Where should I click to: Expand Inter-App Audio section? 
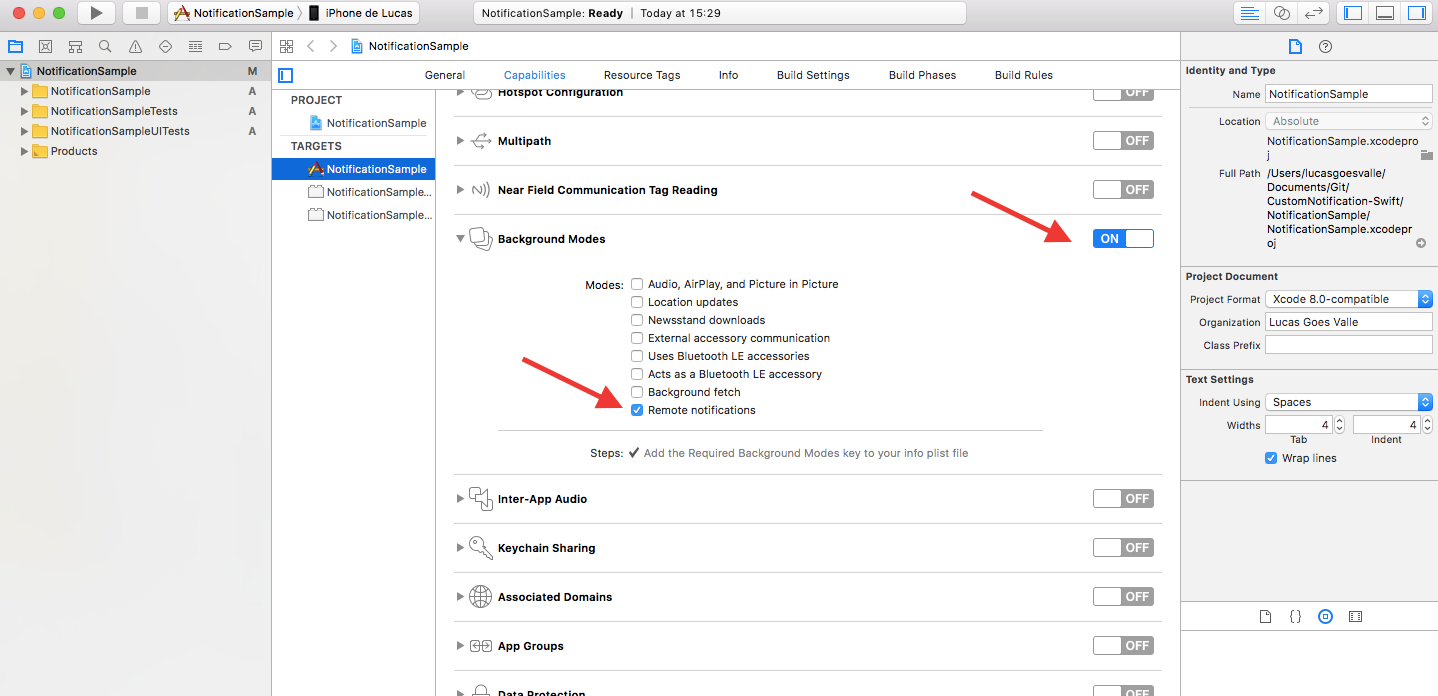point(461,499)
